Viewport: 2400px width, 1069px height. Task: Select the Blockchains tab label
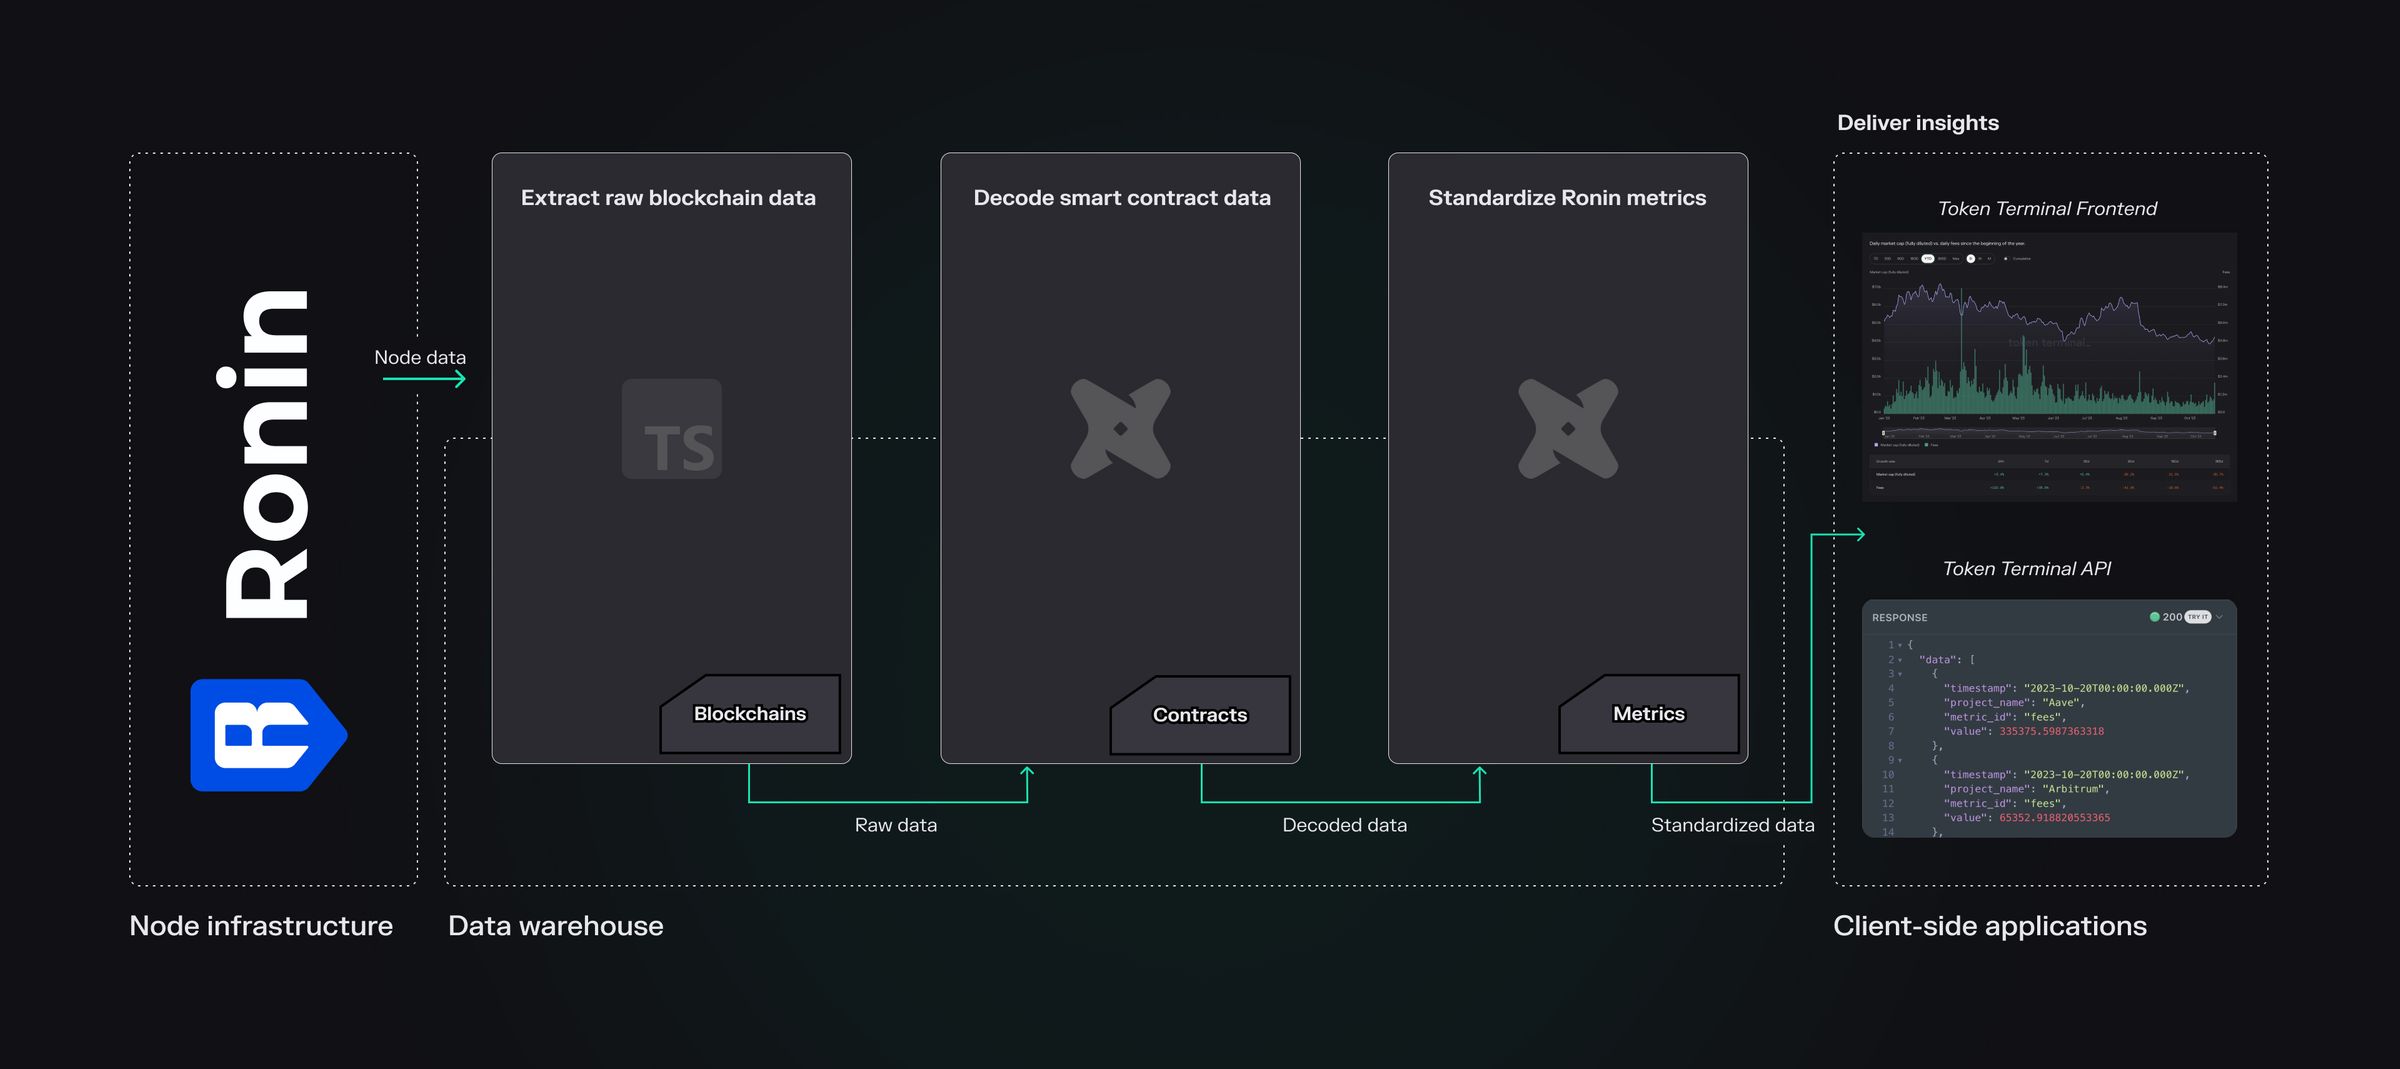coord(750,714)
